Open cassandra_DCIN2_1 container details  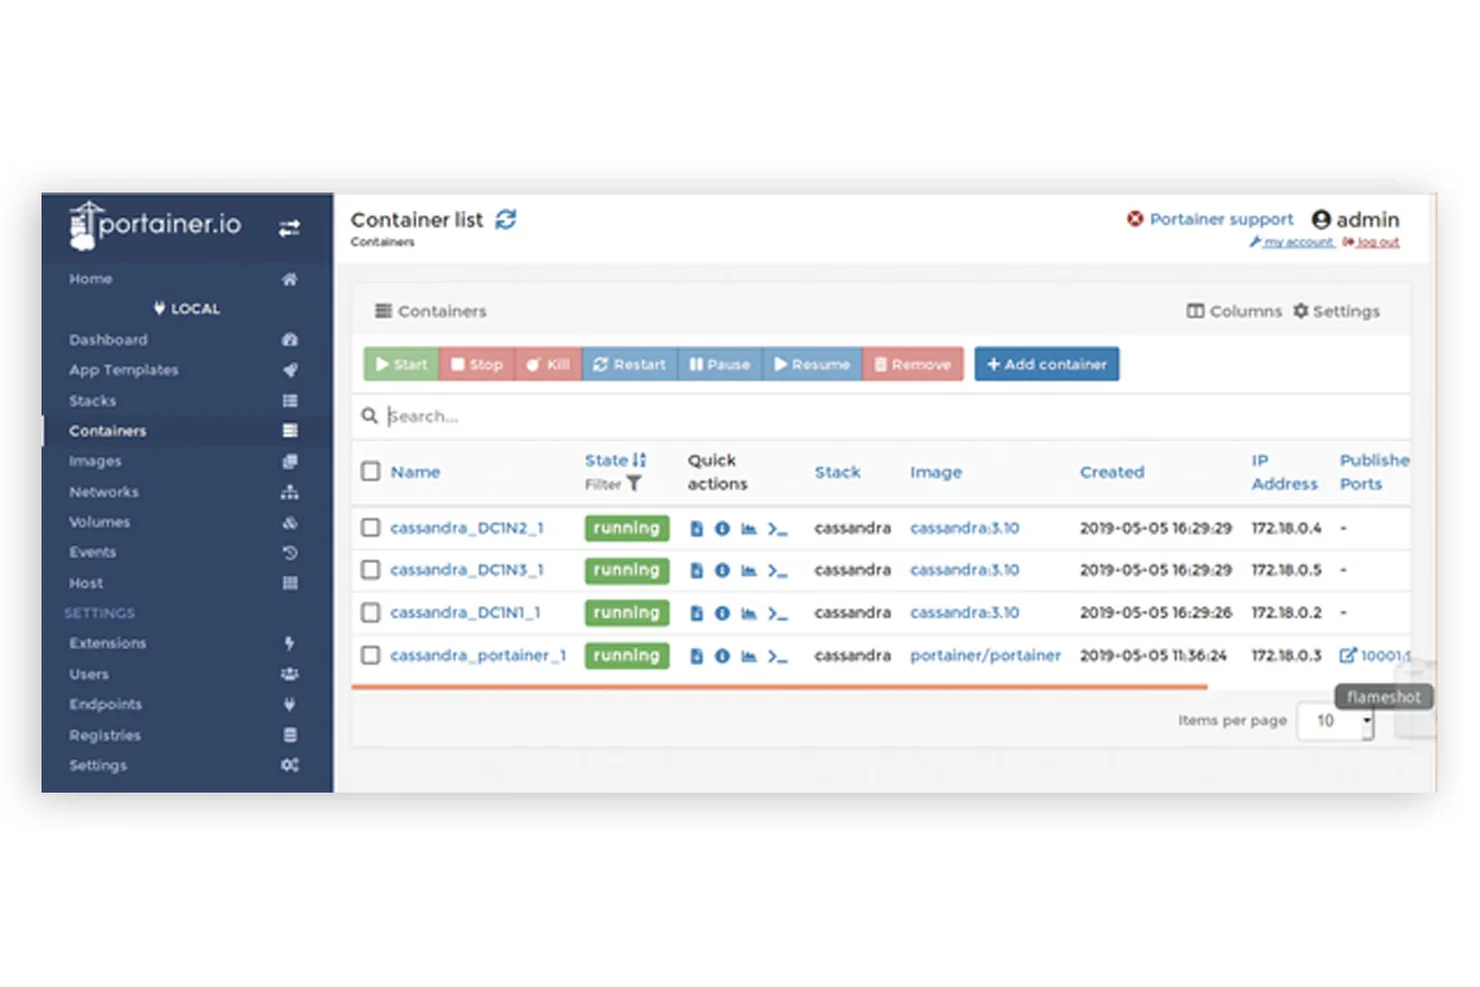pyautogui.click(x=467, y=528)
